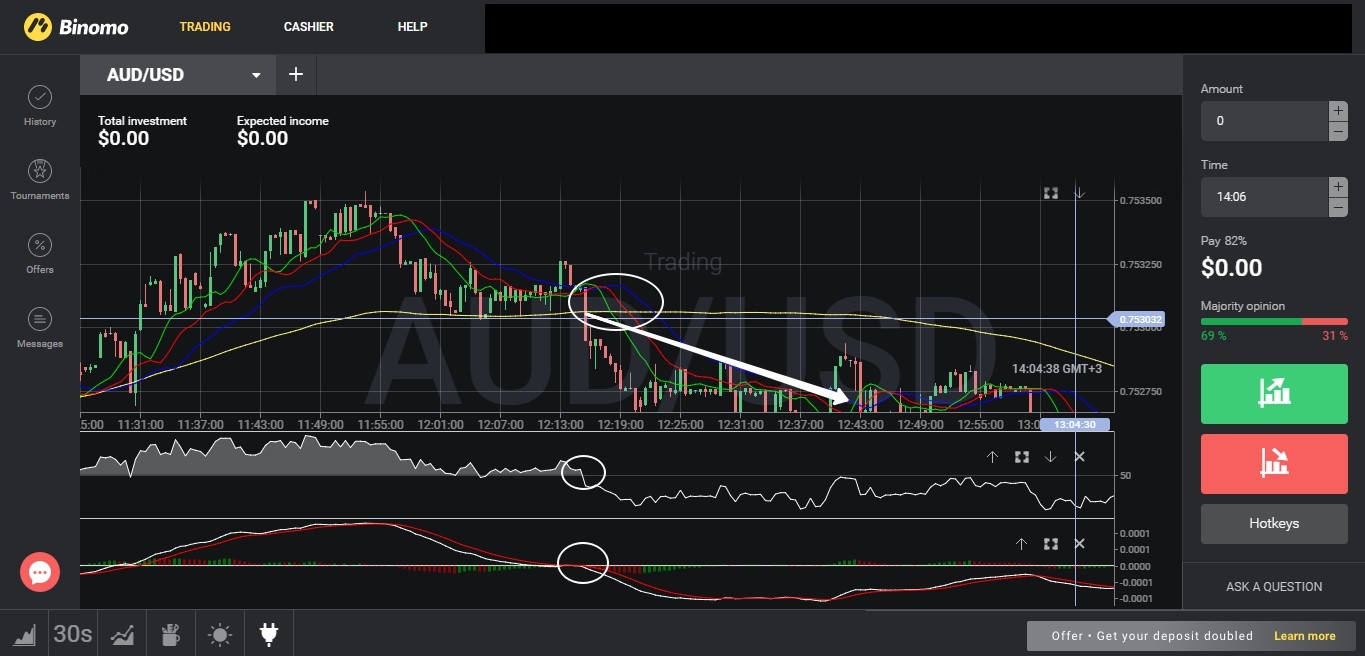Viewport: 1365px width, 656px height.
Task: Open the History sidebar panel
Action: tap(40, 106)
